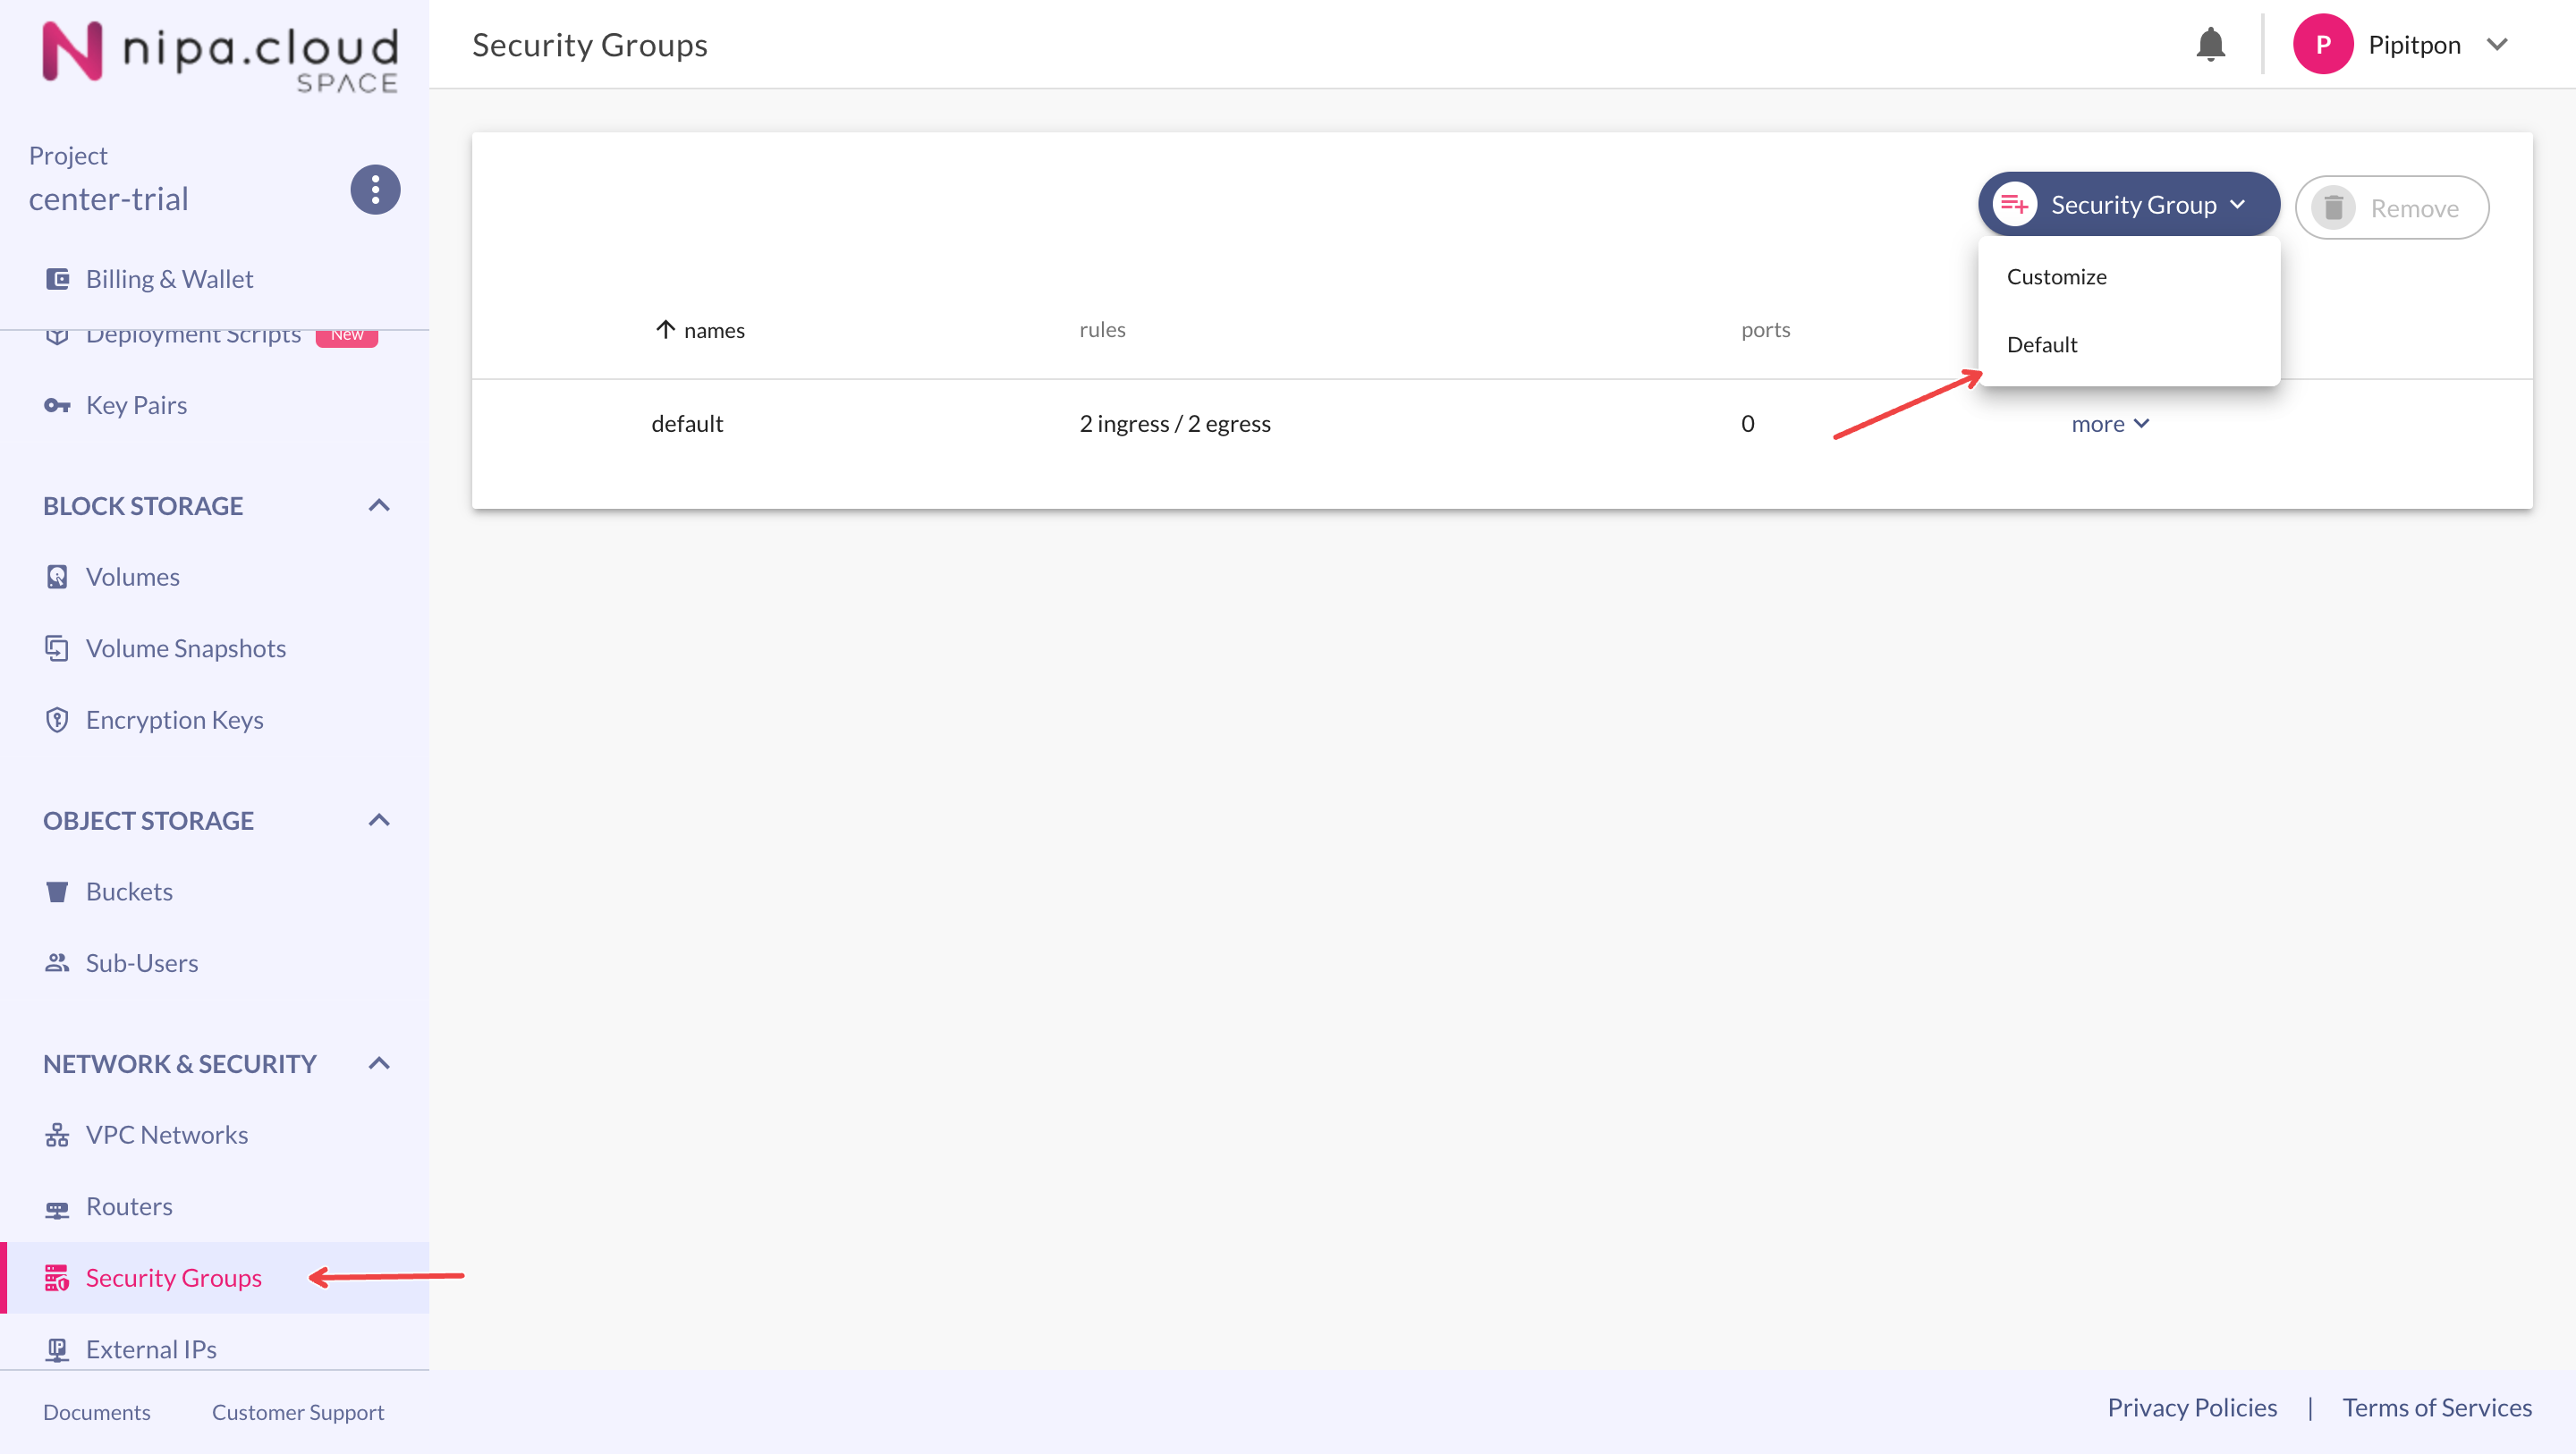Open Documents link
2576x1454 pixels.
(x=96, y=1413)
